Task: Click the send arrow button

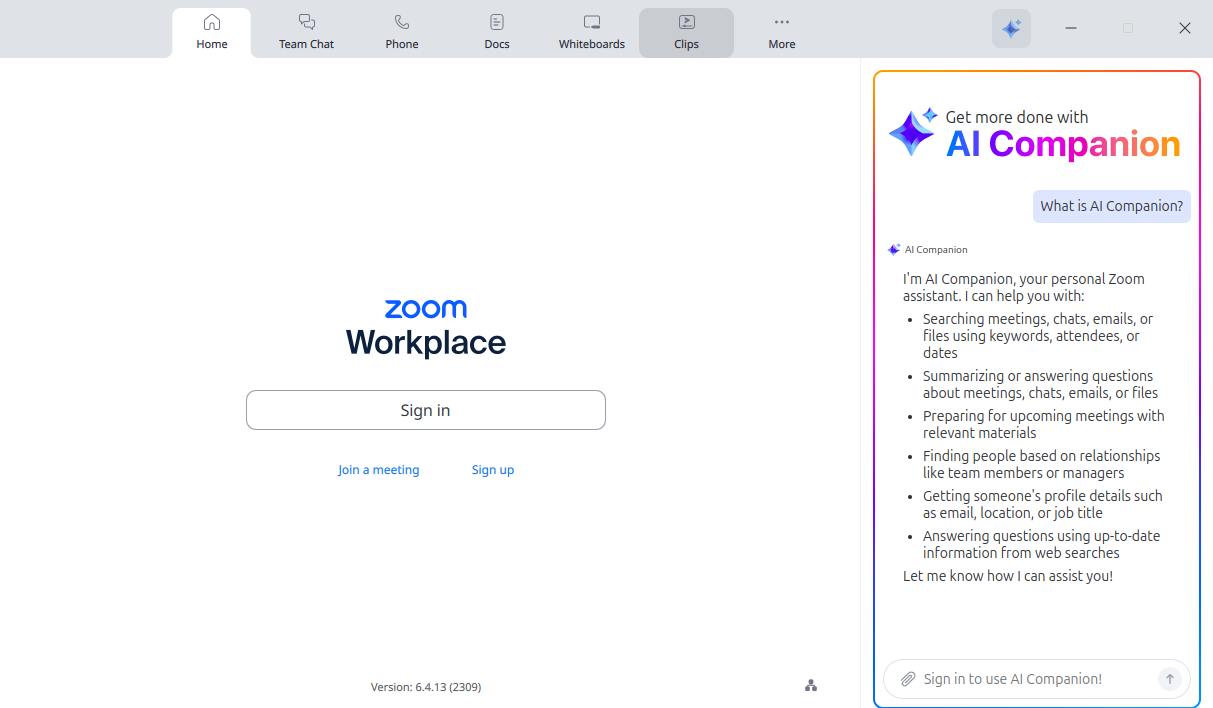Action: click(1169, 679)
